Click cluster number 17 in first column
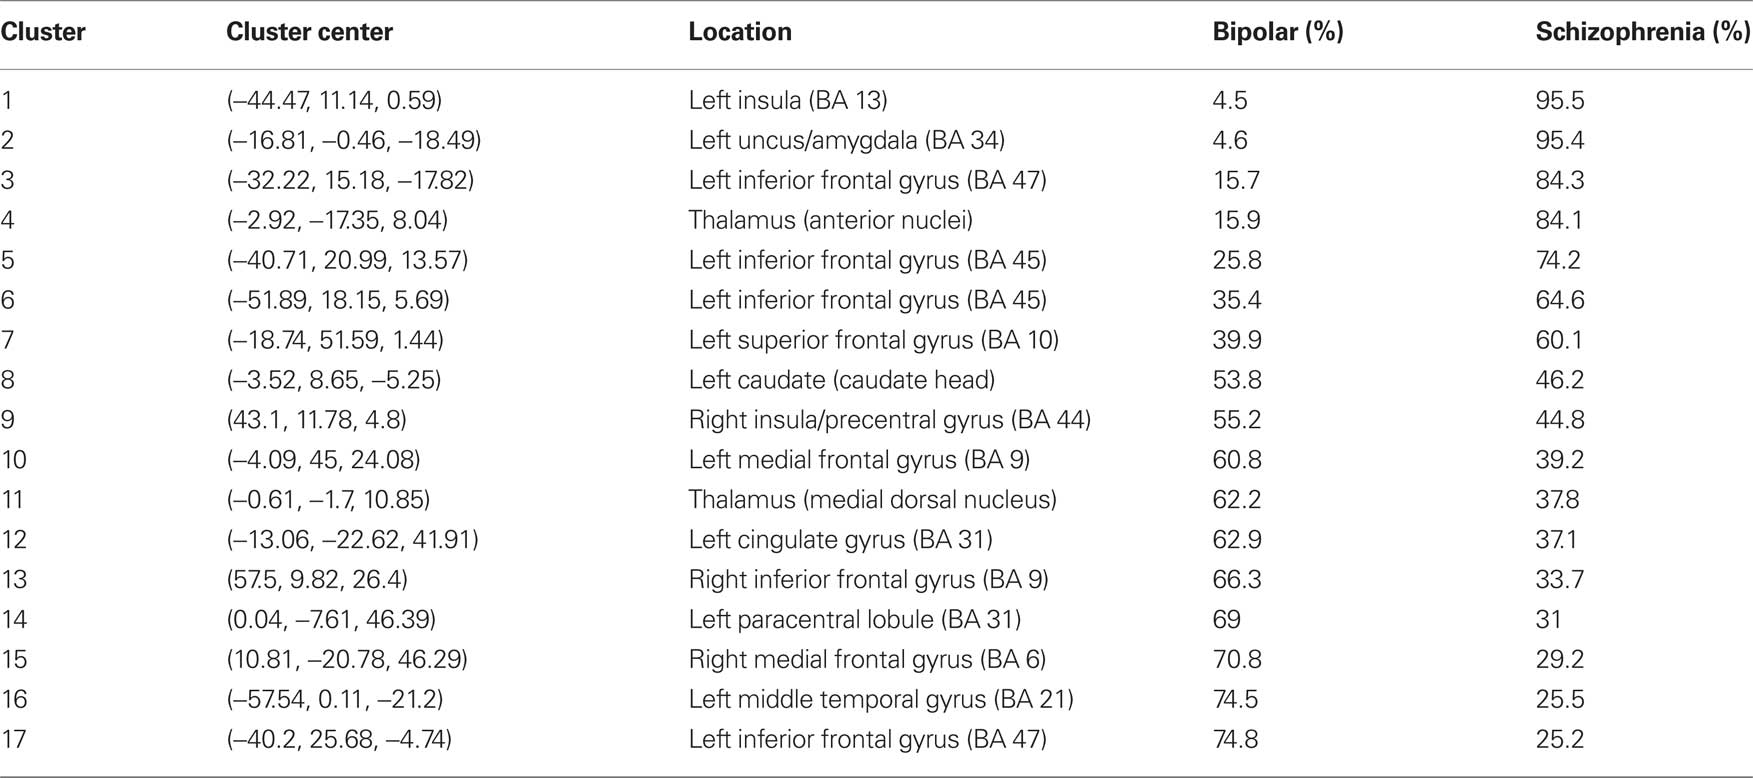Viewport: 1753px width, 778px height. coord(13,740)
